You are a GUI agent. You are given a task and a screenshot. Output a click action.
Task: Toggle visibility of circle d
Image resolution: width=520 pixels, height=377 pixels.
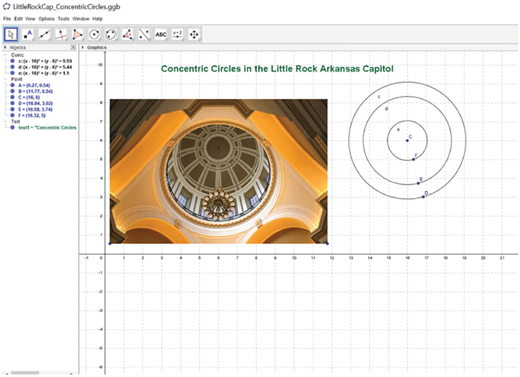(12, 67)
